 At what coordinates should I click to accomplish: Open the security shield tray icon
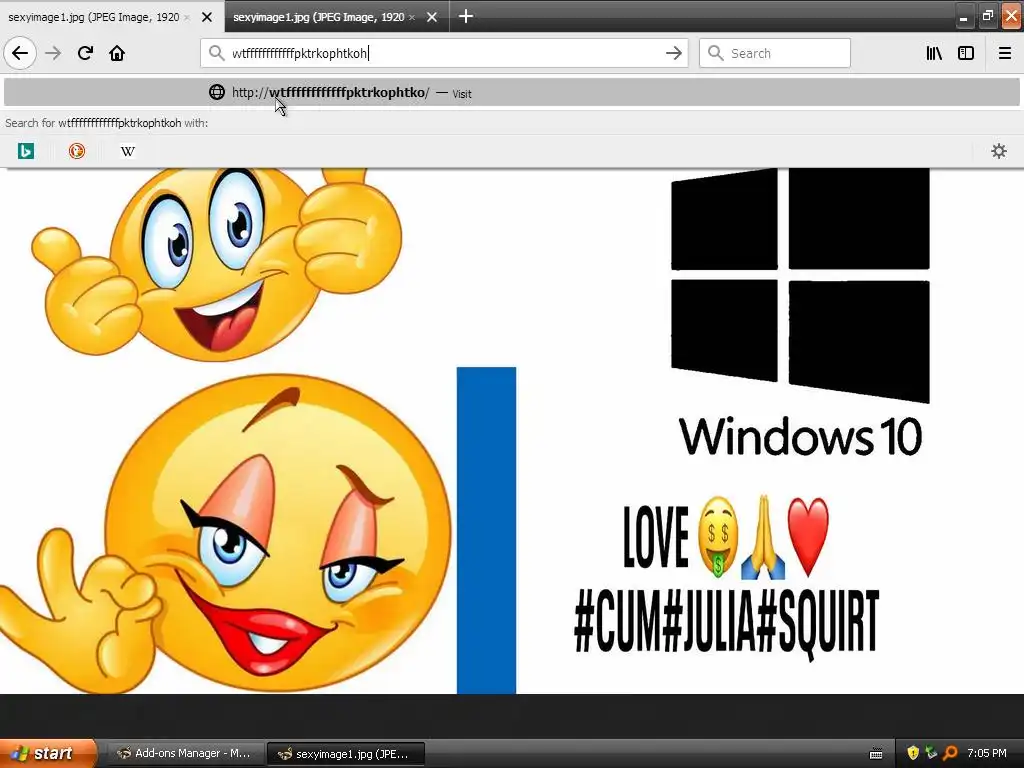(913, 753)
